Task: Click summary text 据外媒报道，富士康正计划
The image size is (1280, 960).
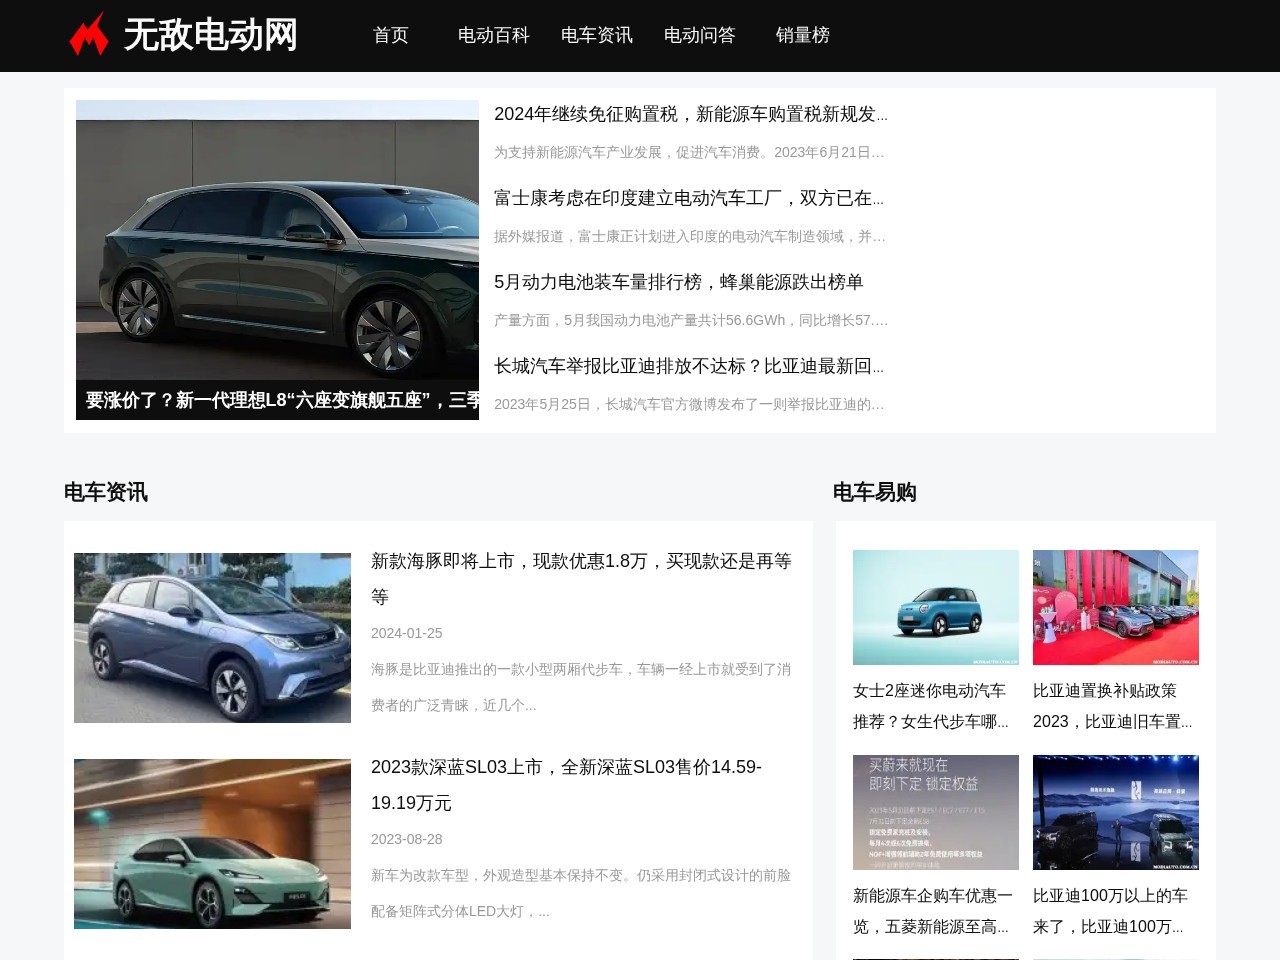Action: click(x=690, y=236)
